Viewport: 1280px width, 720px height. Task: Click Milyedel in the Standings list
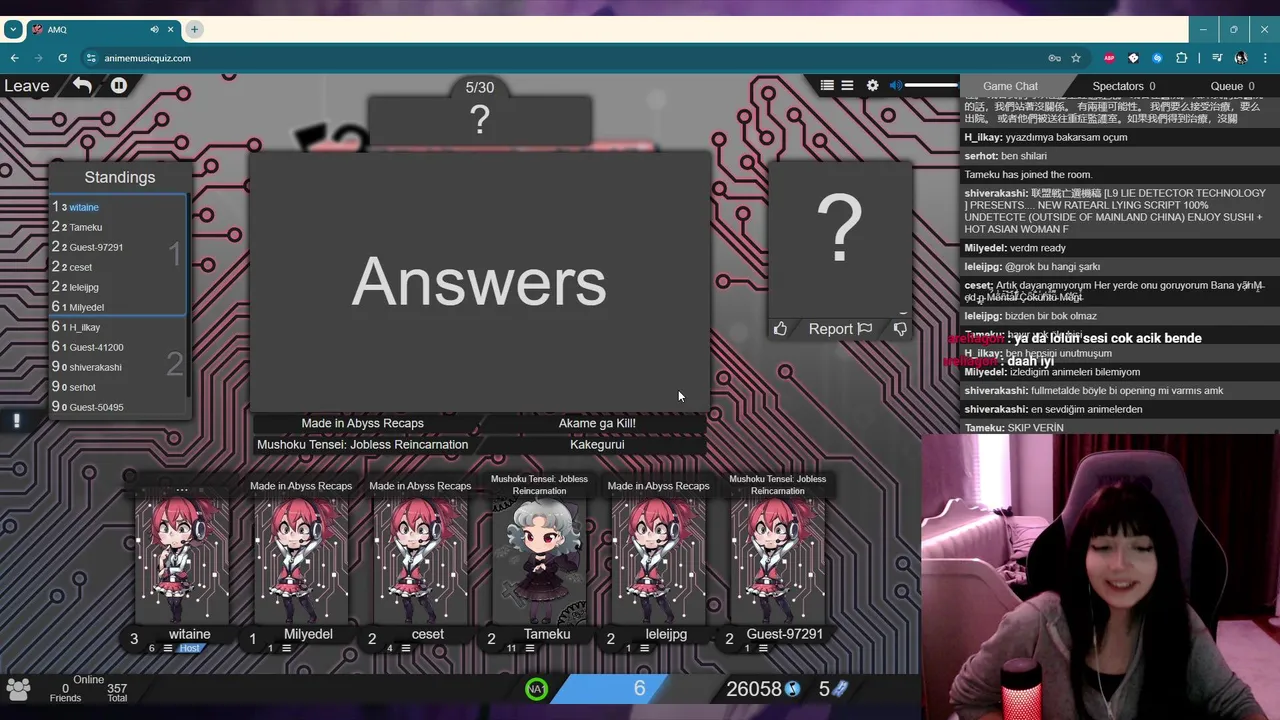(x=86, y=307)
